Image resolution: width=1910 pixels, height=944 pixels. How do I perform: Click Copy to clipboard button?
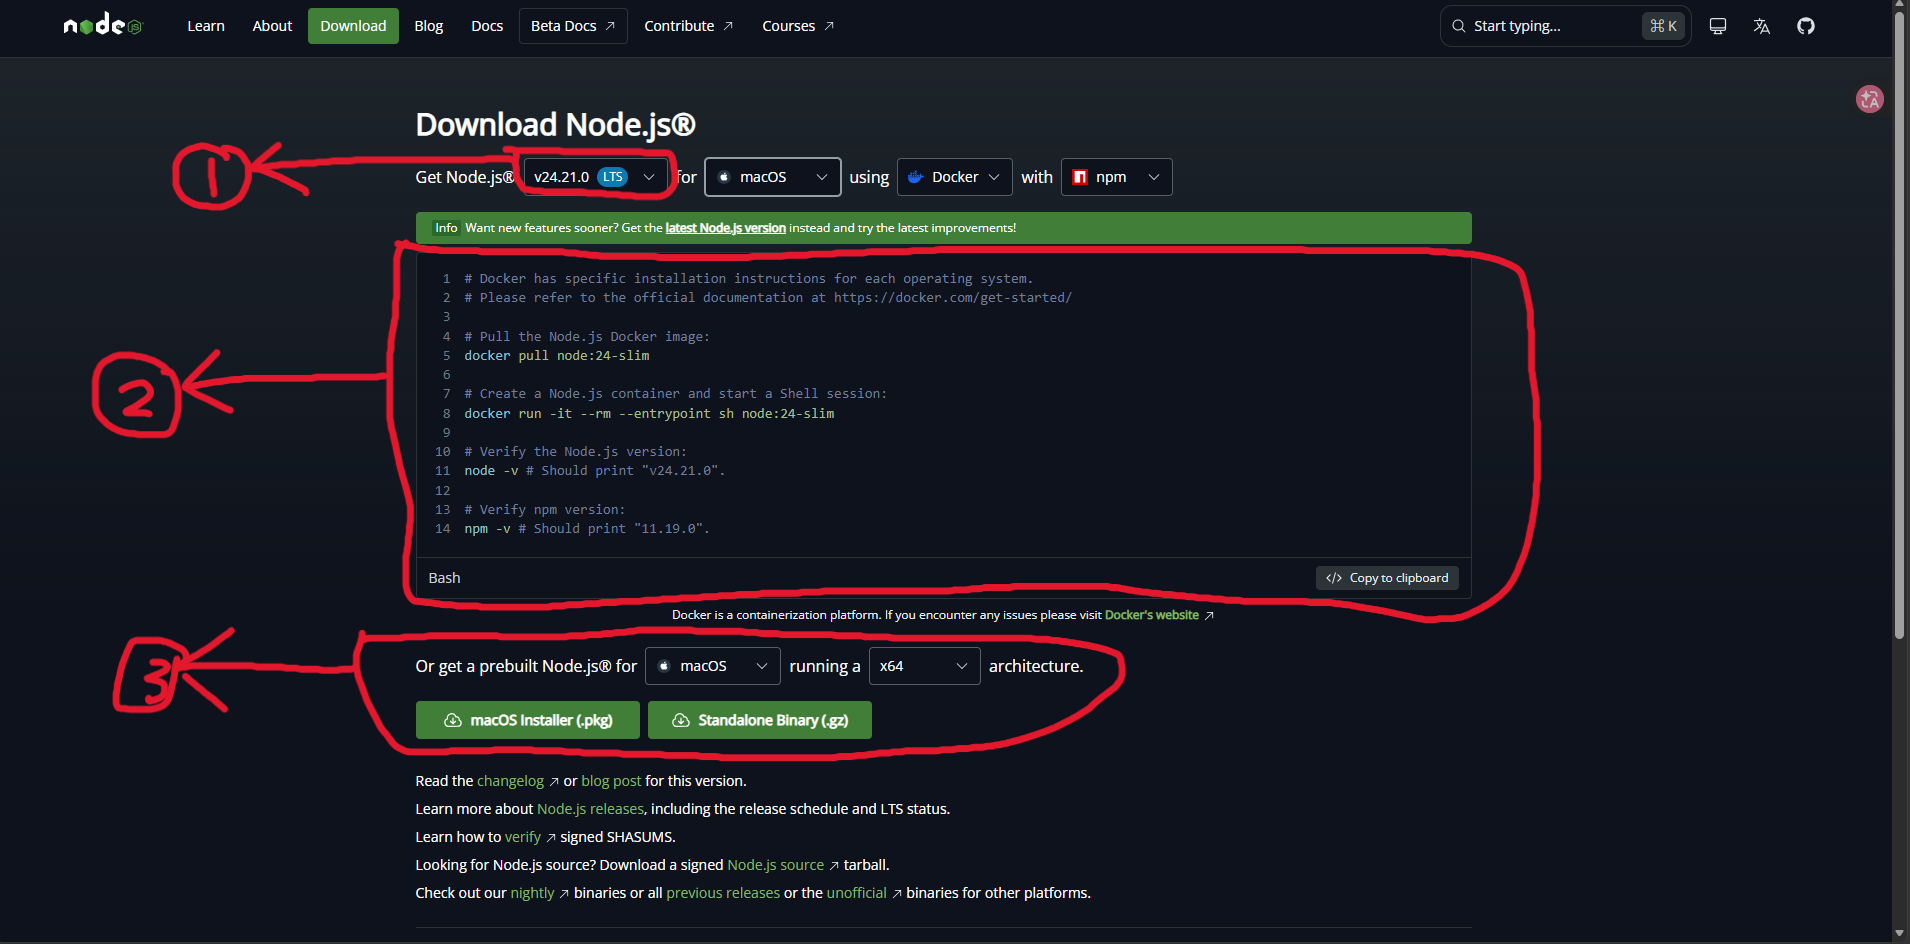click(x=1387, y=578)
